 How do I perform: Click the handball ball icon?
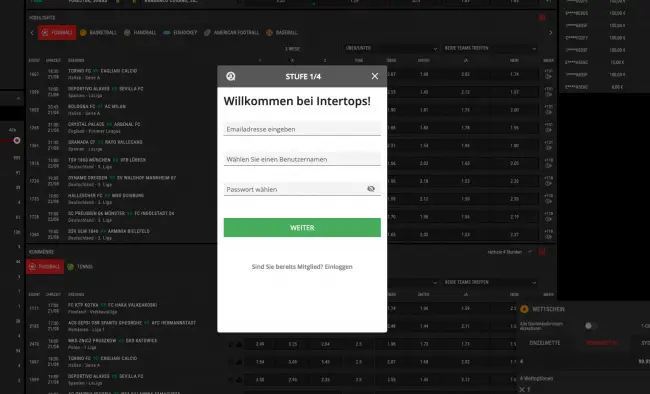pos(127,33)
